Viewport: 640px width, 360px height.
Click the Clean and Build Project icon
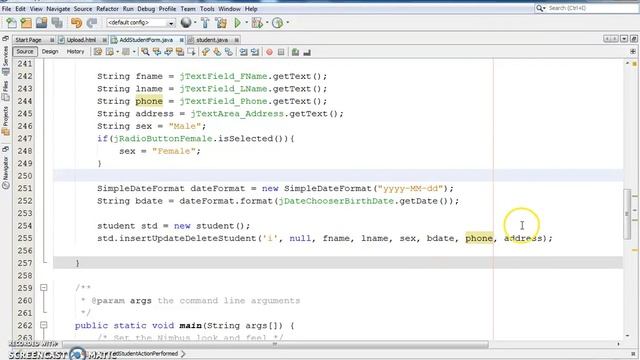[221, 23]
